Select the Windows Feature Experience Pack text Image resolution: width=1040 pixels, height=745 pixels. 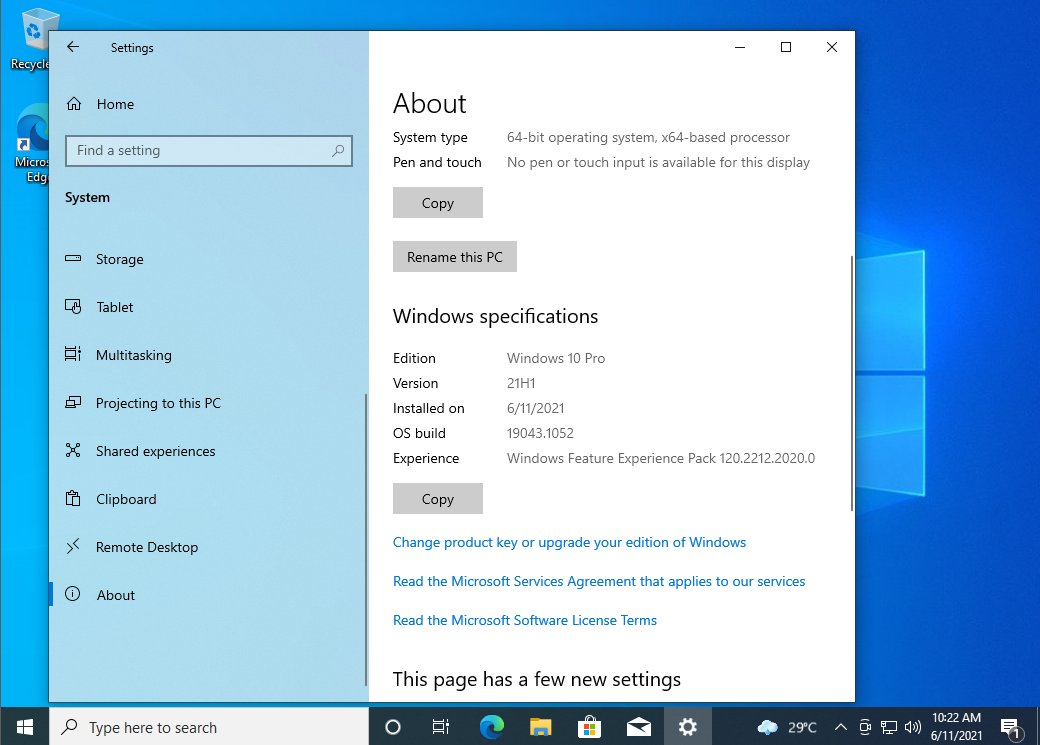[x=661, y=458]
